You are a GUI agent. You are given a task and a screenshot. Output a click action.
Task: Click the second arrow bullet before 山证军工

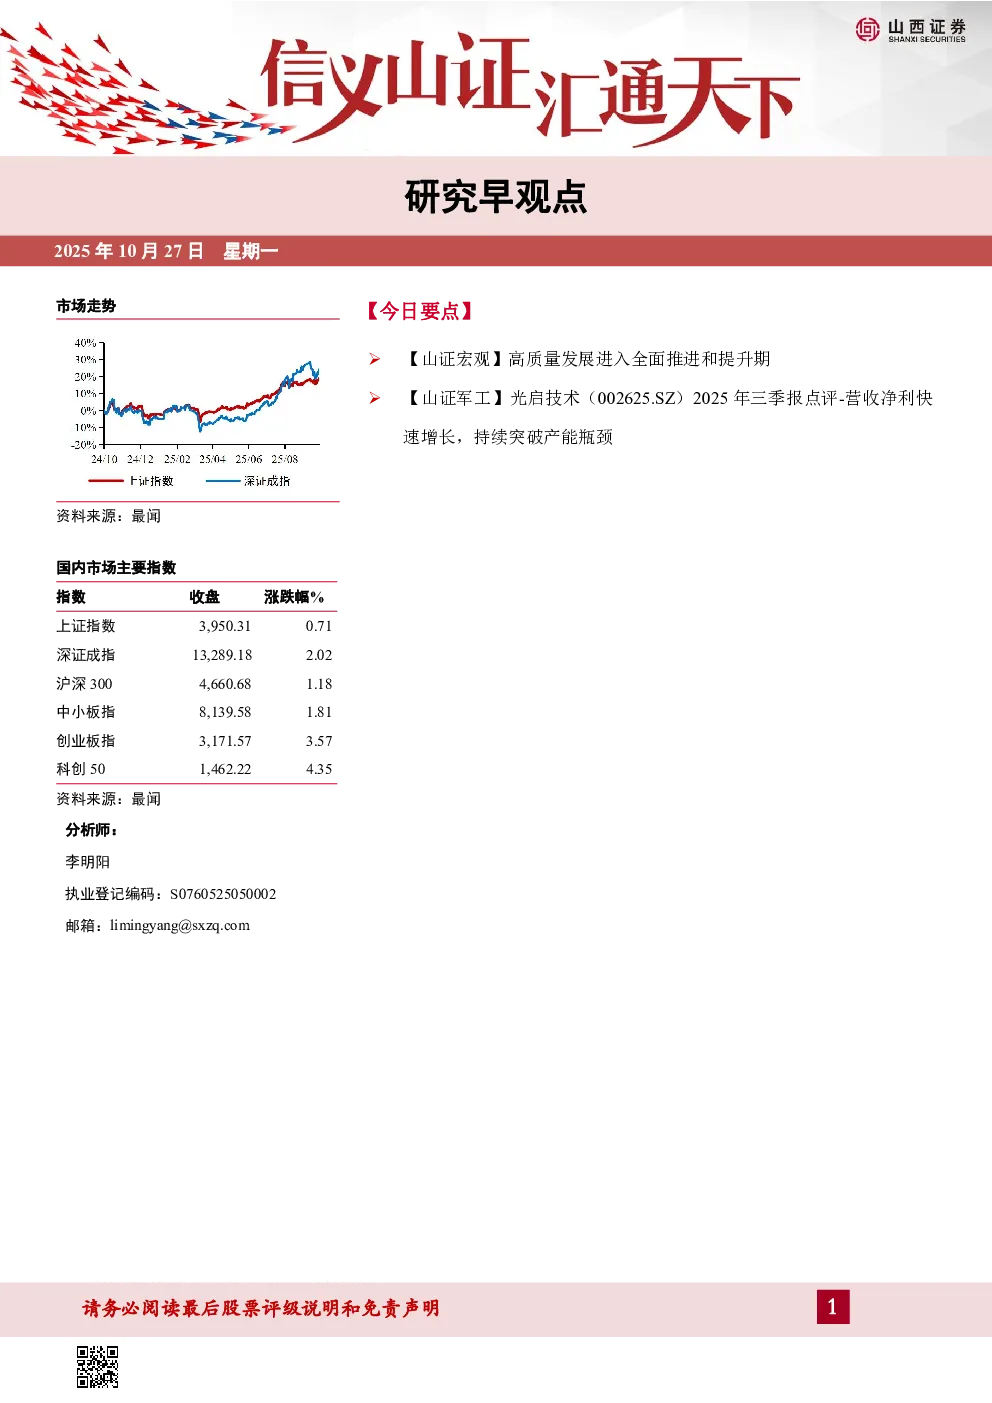click(x=375, y=398)
